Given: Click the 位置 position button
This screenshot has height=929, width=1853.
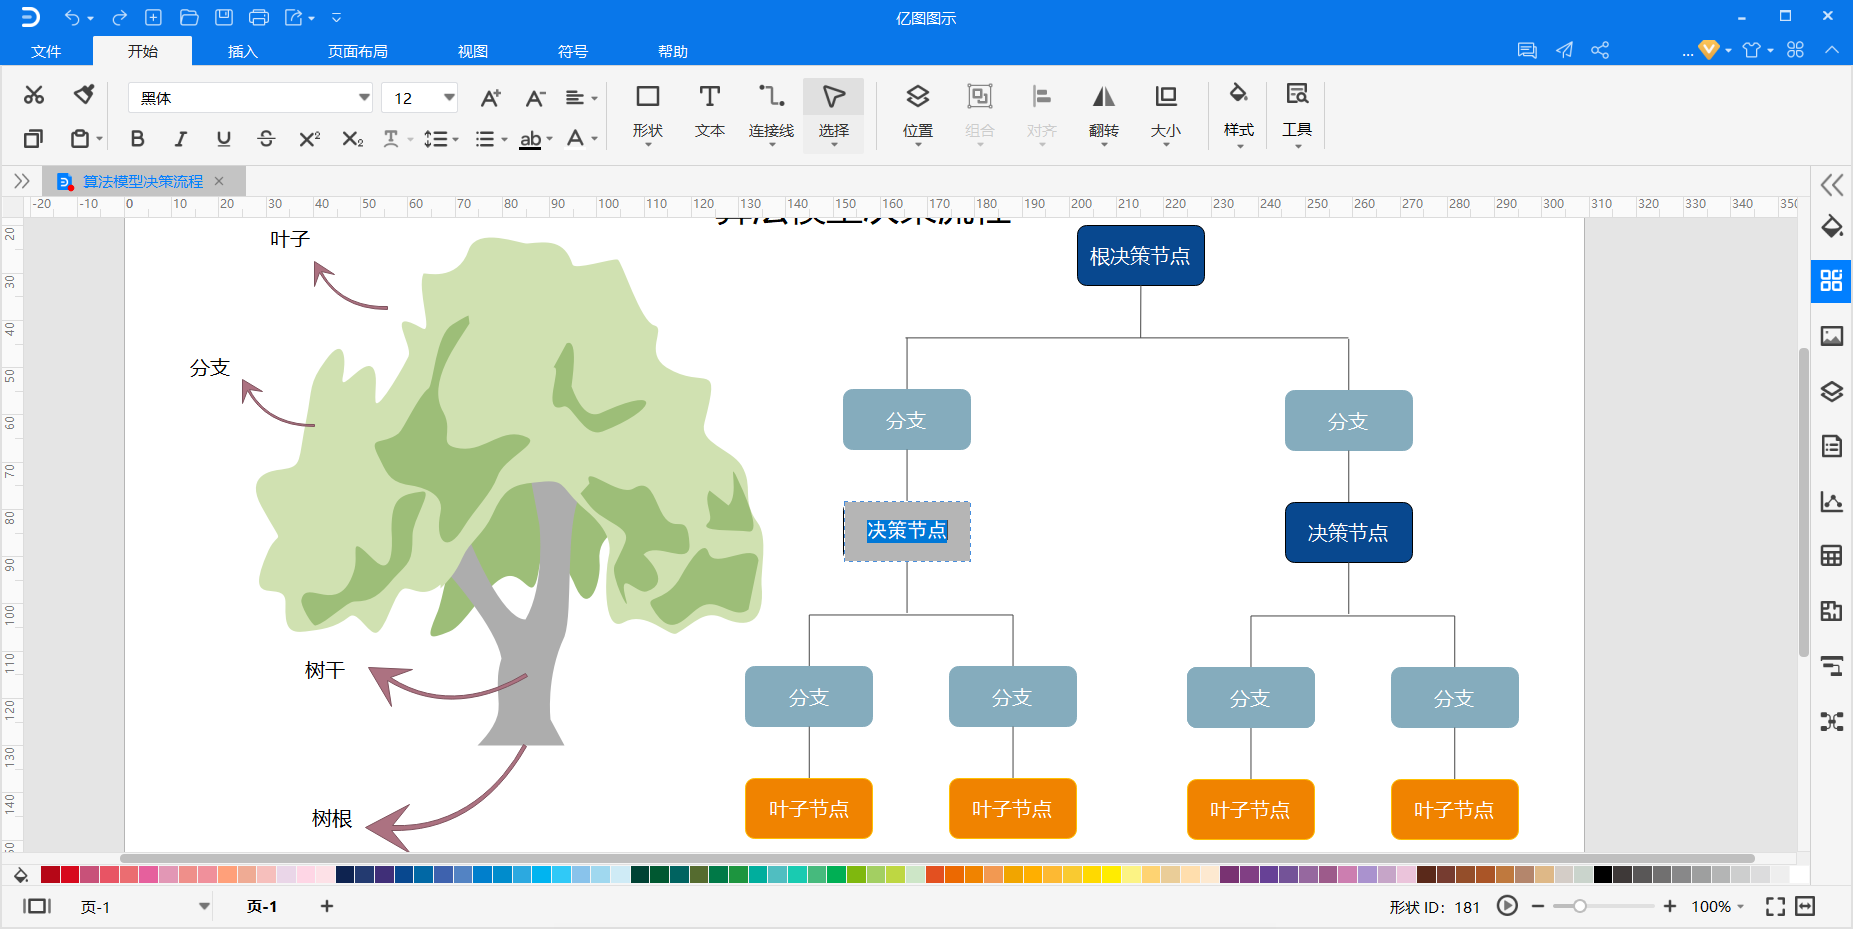Looking at the screenshot, I should point(918,113).
